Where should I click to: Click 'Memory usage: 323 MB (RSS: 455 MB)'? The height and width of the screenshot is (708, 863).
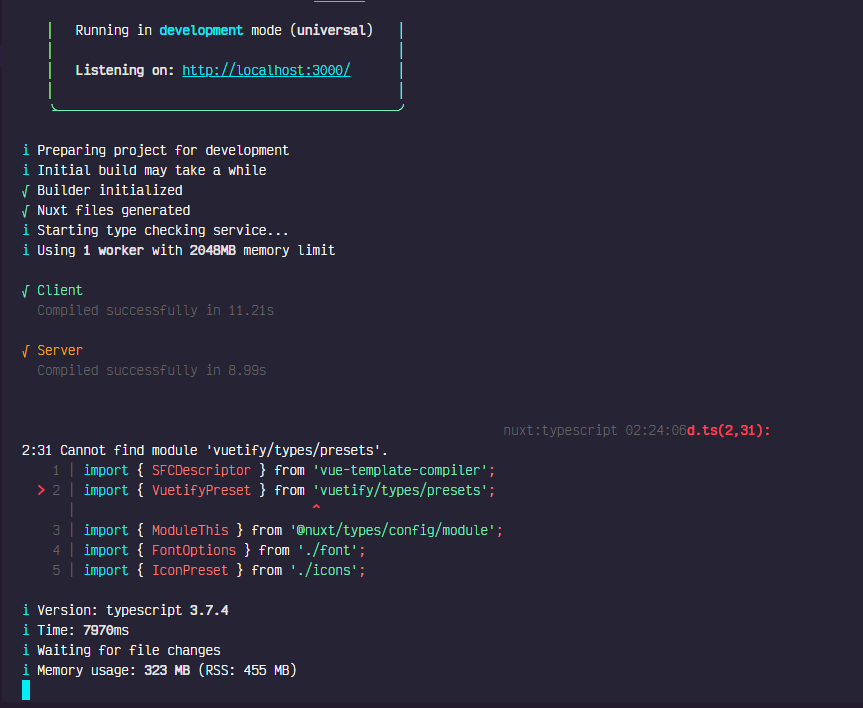167,671
